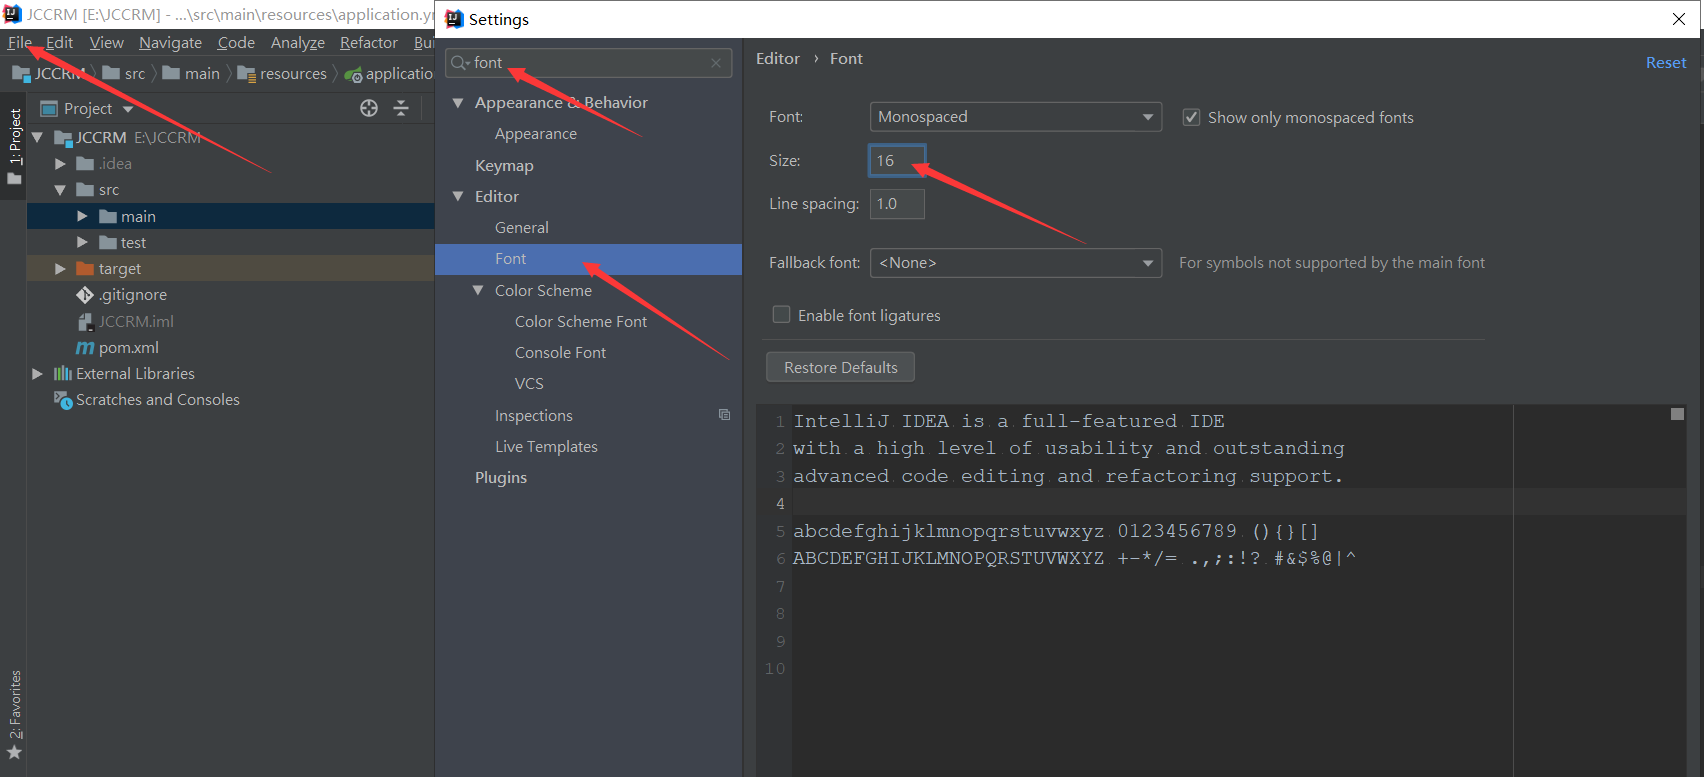
Task: Click the .gitignore file icon
Action: [85, 295]
